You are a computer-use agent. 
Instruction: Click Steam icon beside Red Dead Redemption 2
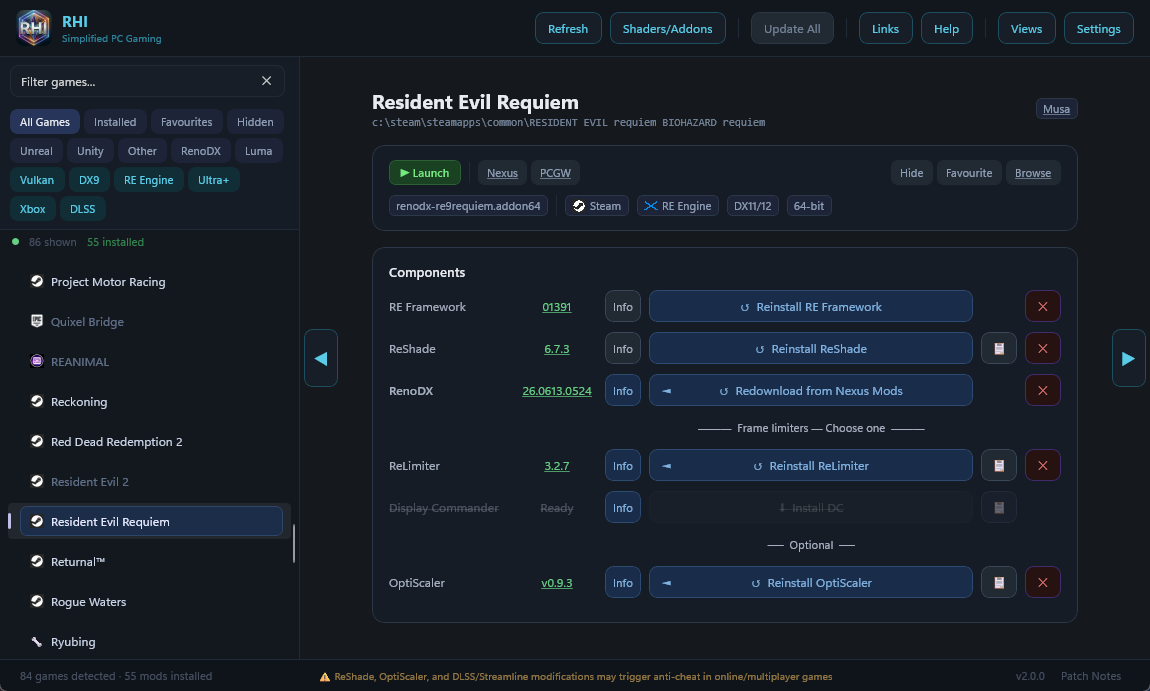[x=37, y=441]
